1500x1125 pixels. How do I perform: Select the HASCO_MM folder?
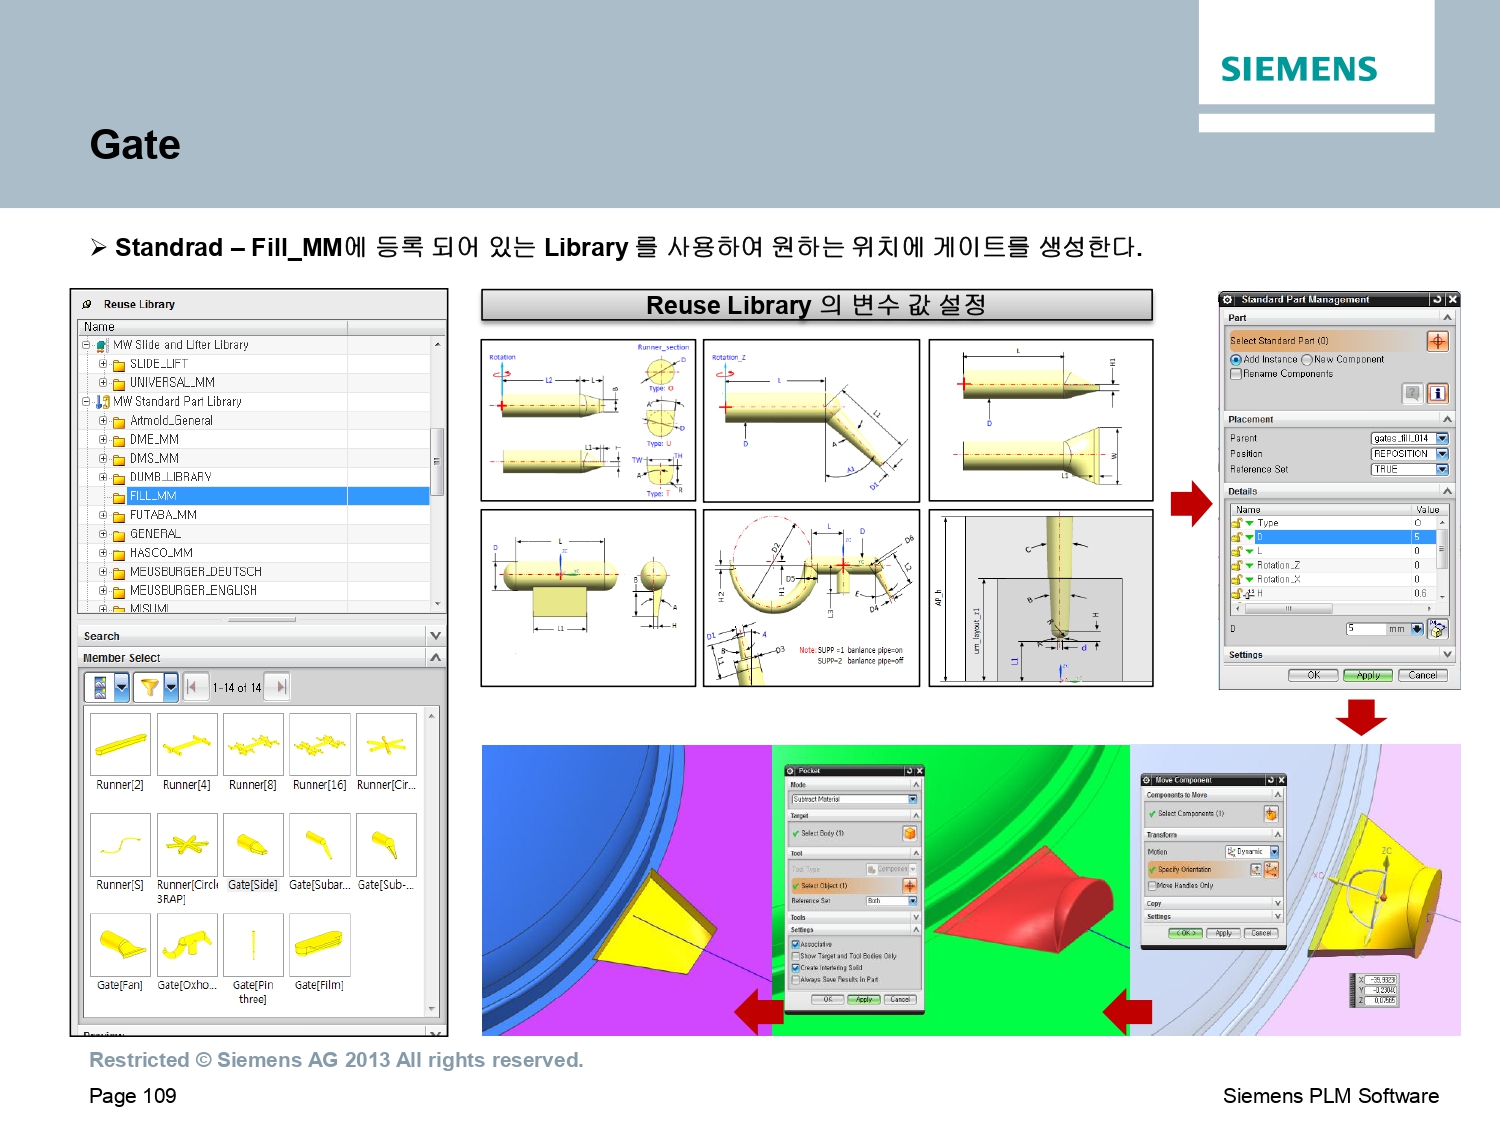(x=161, y=553)
